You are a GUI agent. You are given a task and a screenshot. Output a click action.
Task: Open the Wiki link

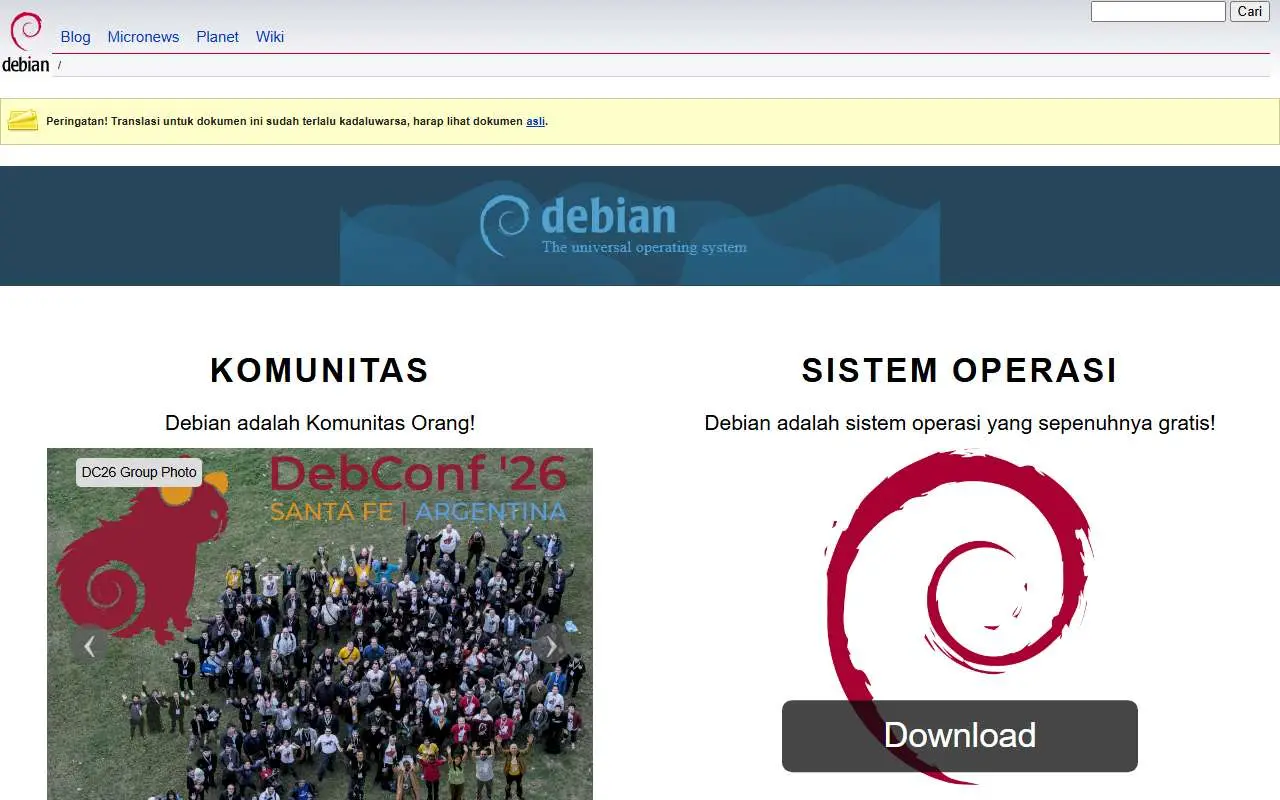[x=270, y=37]
